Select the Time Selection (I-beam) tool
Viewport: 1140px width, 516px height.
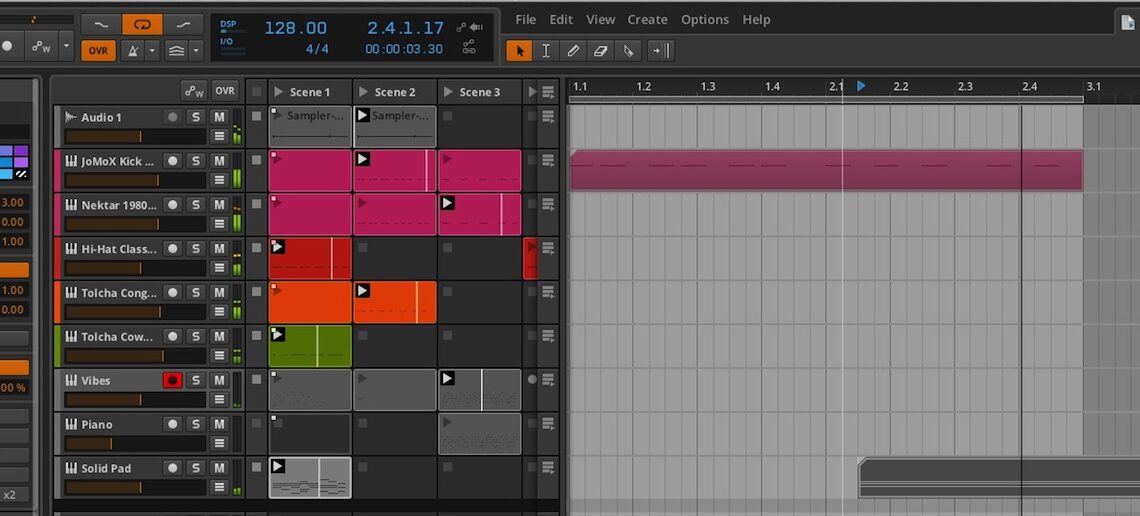point(546,50)
